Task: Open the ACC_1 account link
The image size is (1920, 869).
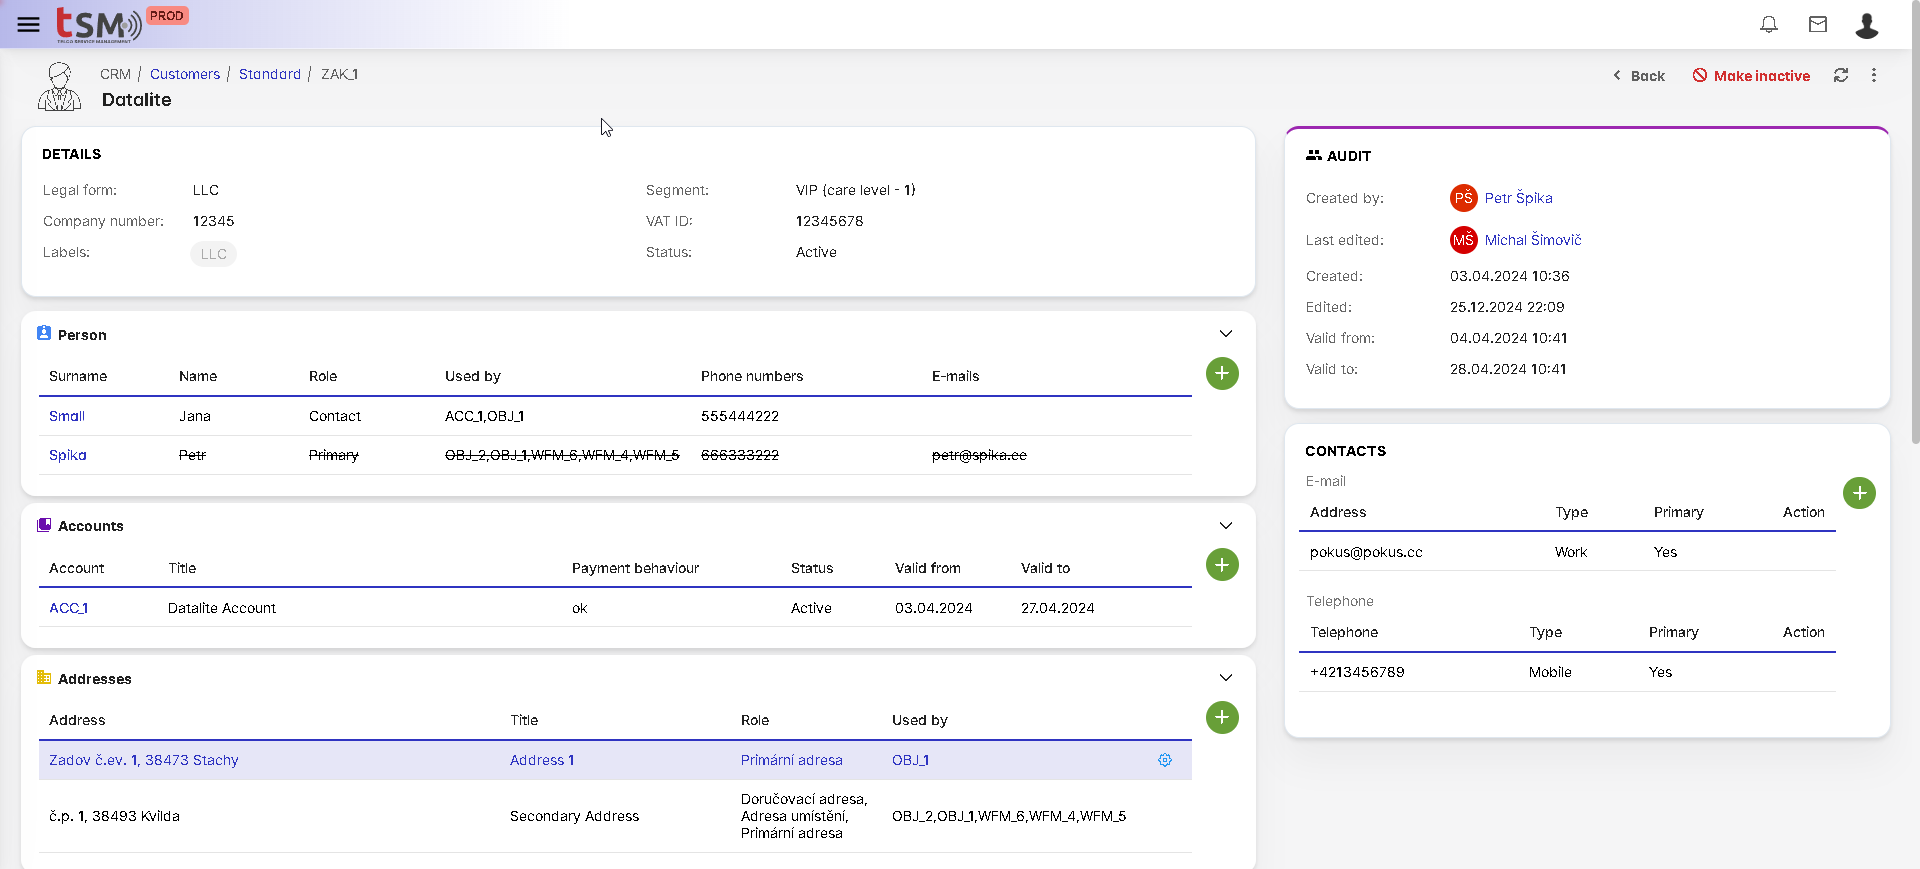Action: coord(68,608)
